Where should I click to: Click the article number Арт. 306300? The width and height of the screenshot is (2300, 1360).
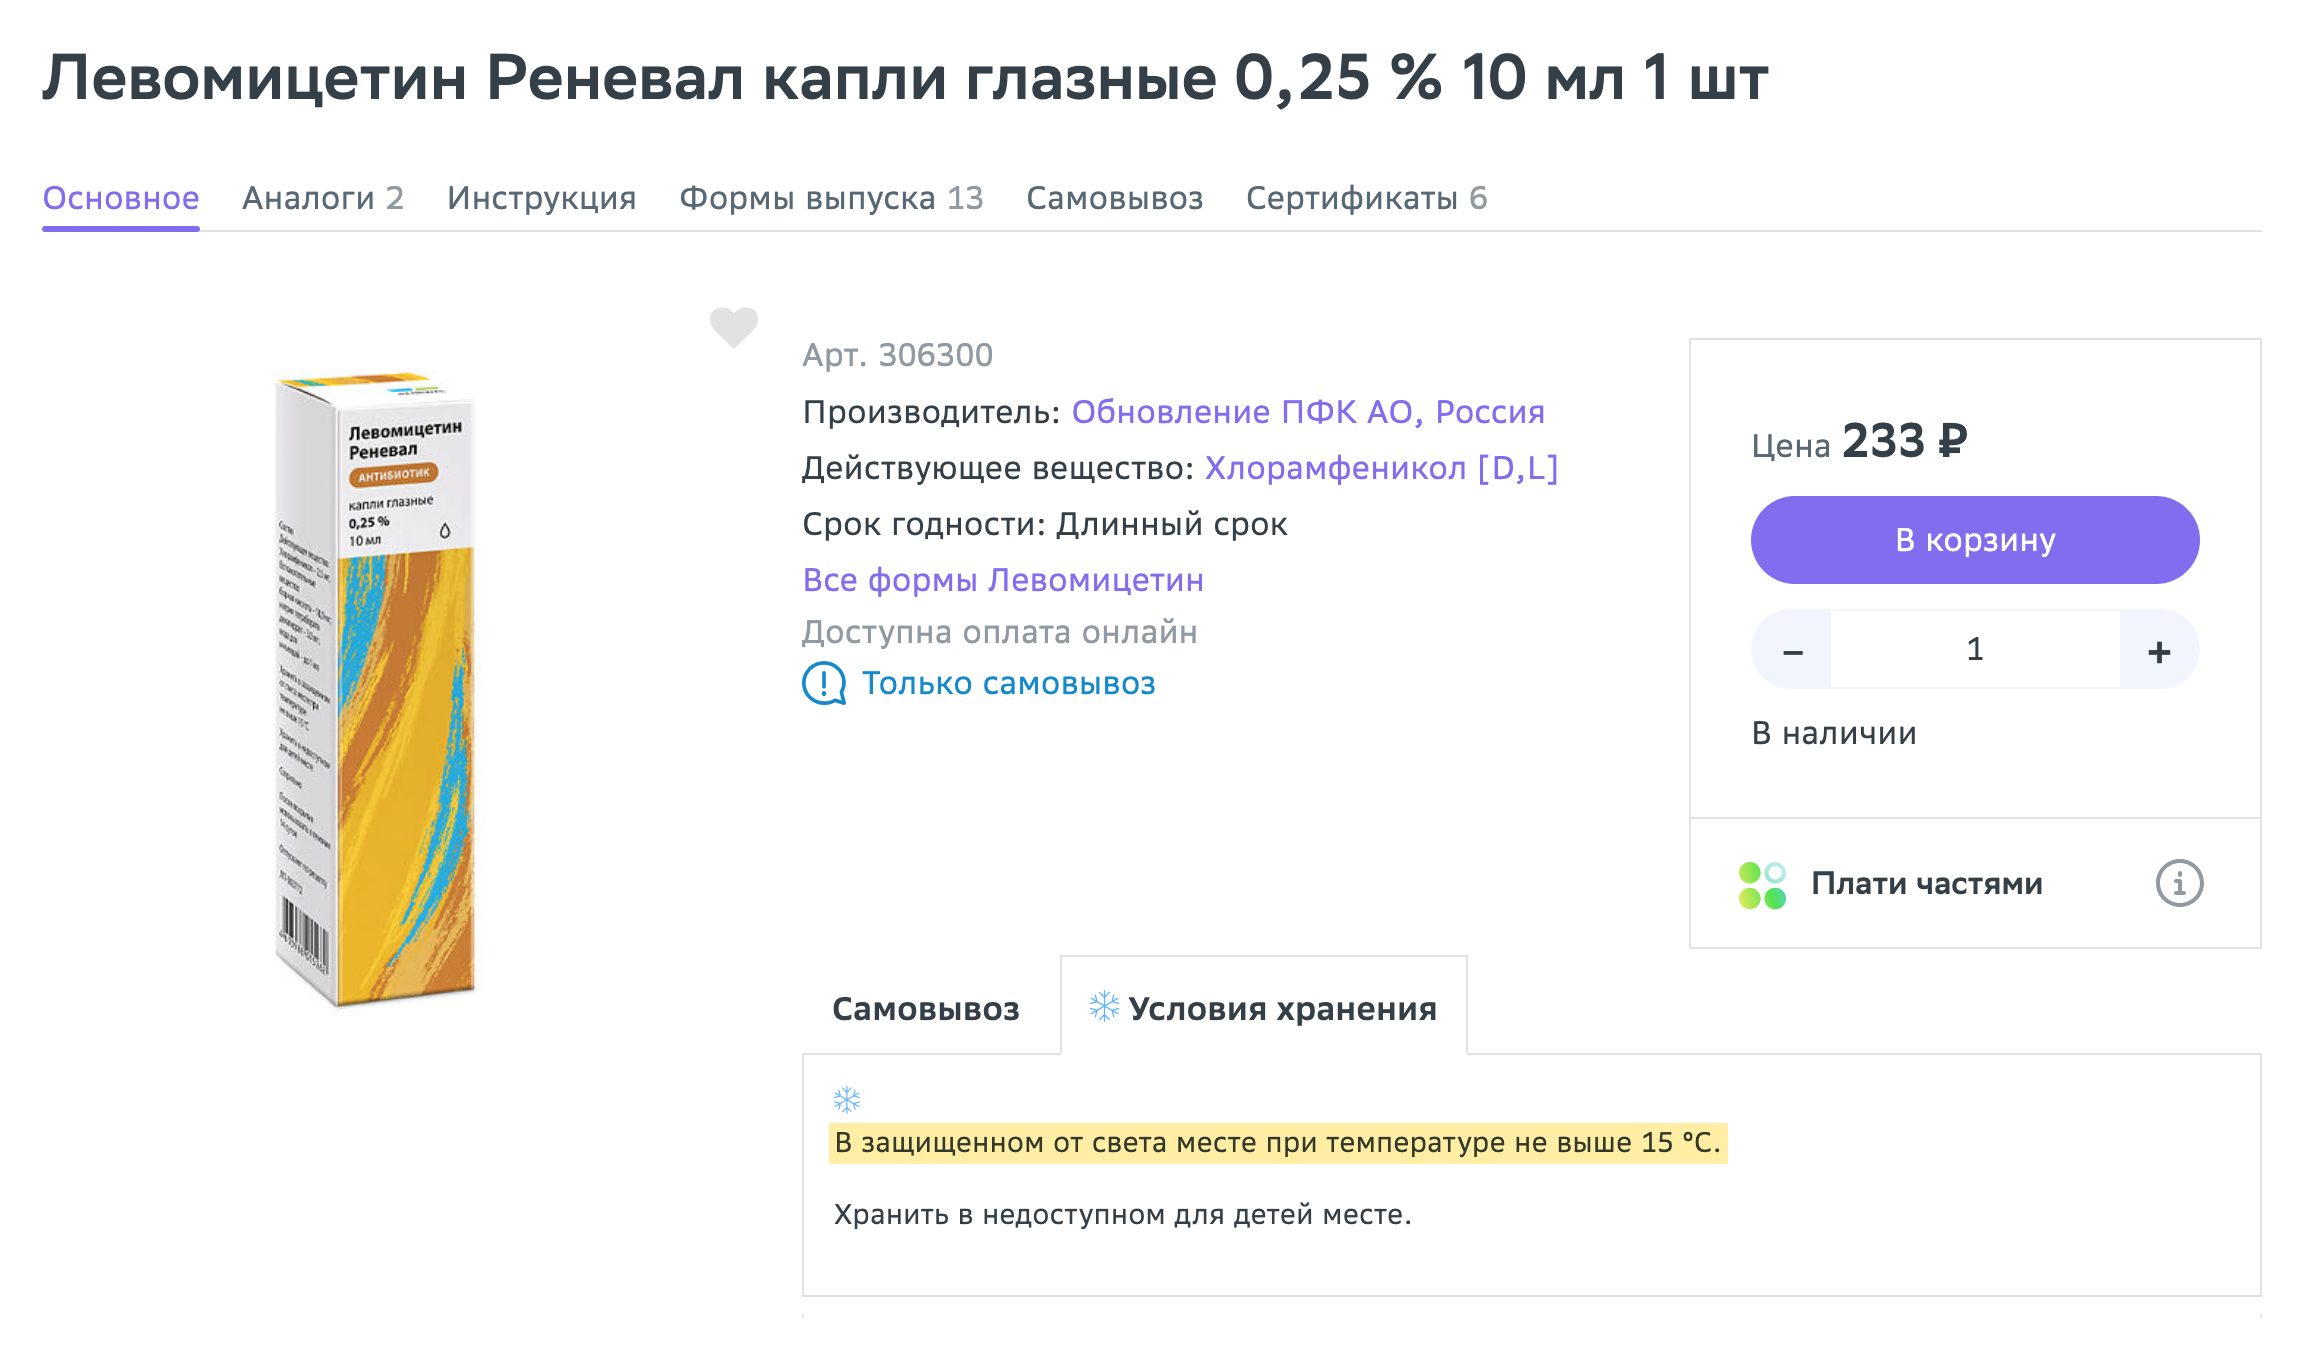(897, 355)
